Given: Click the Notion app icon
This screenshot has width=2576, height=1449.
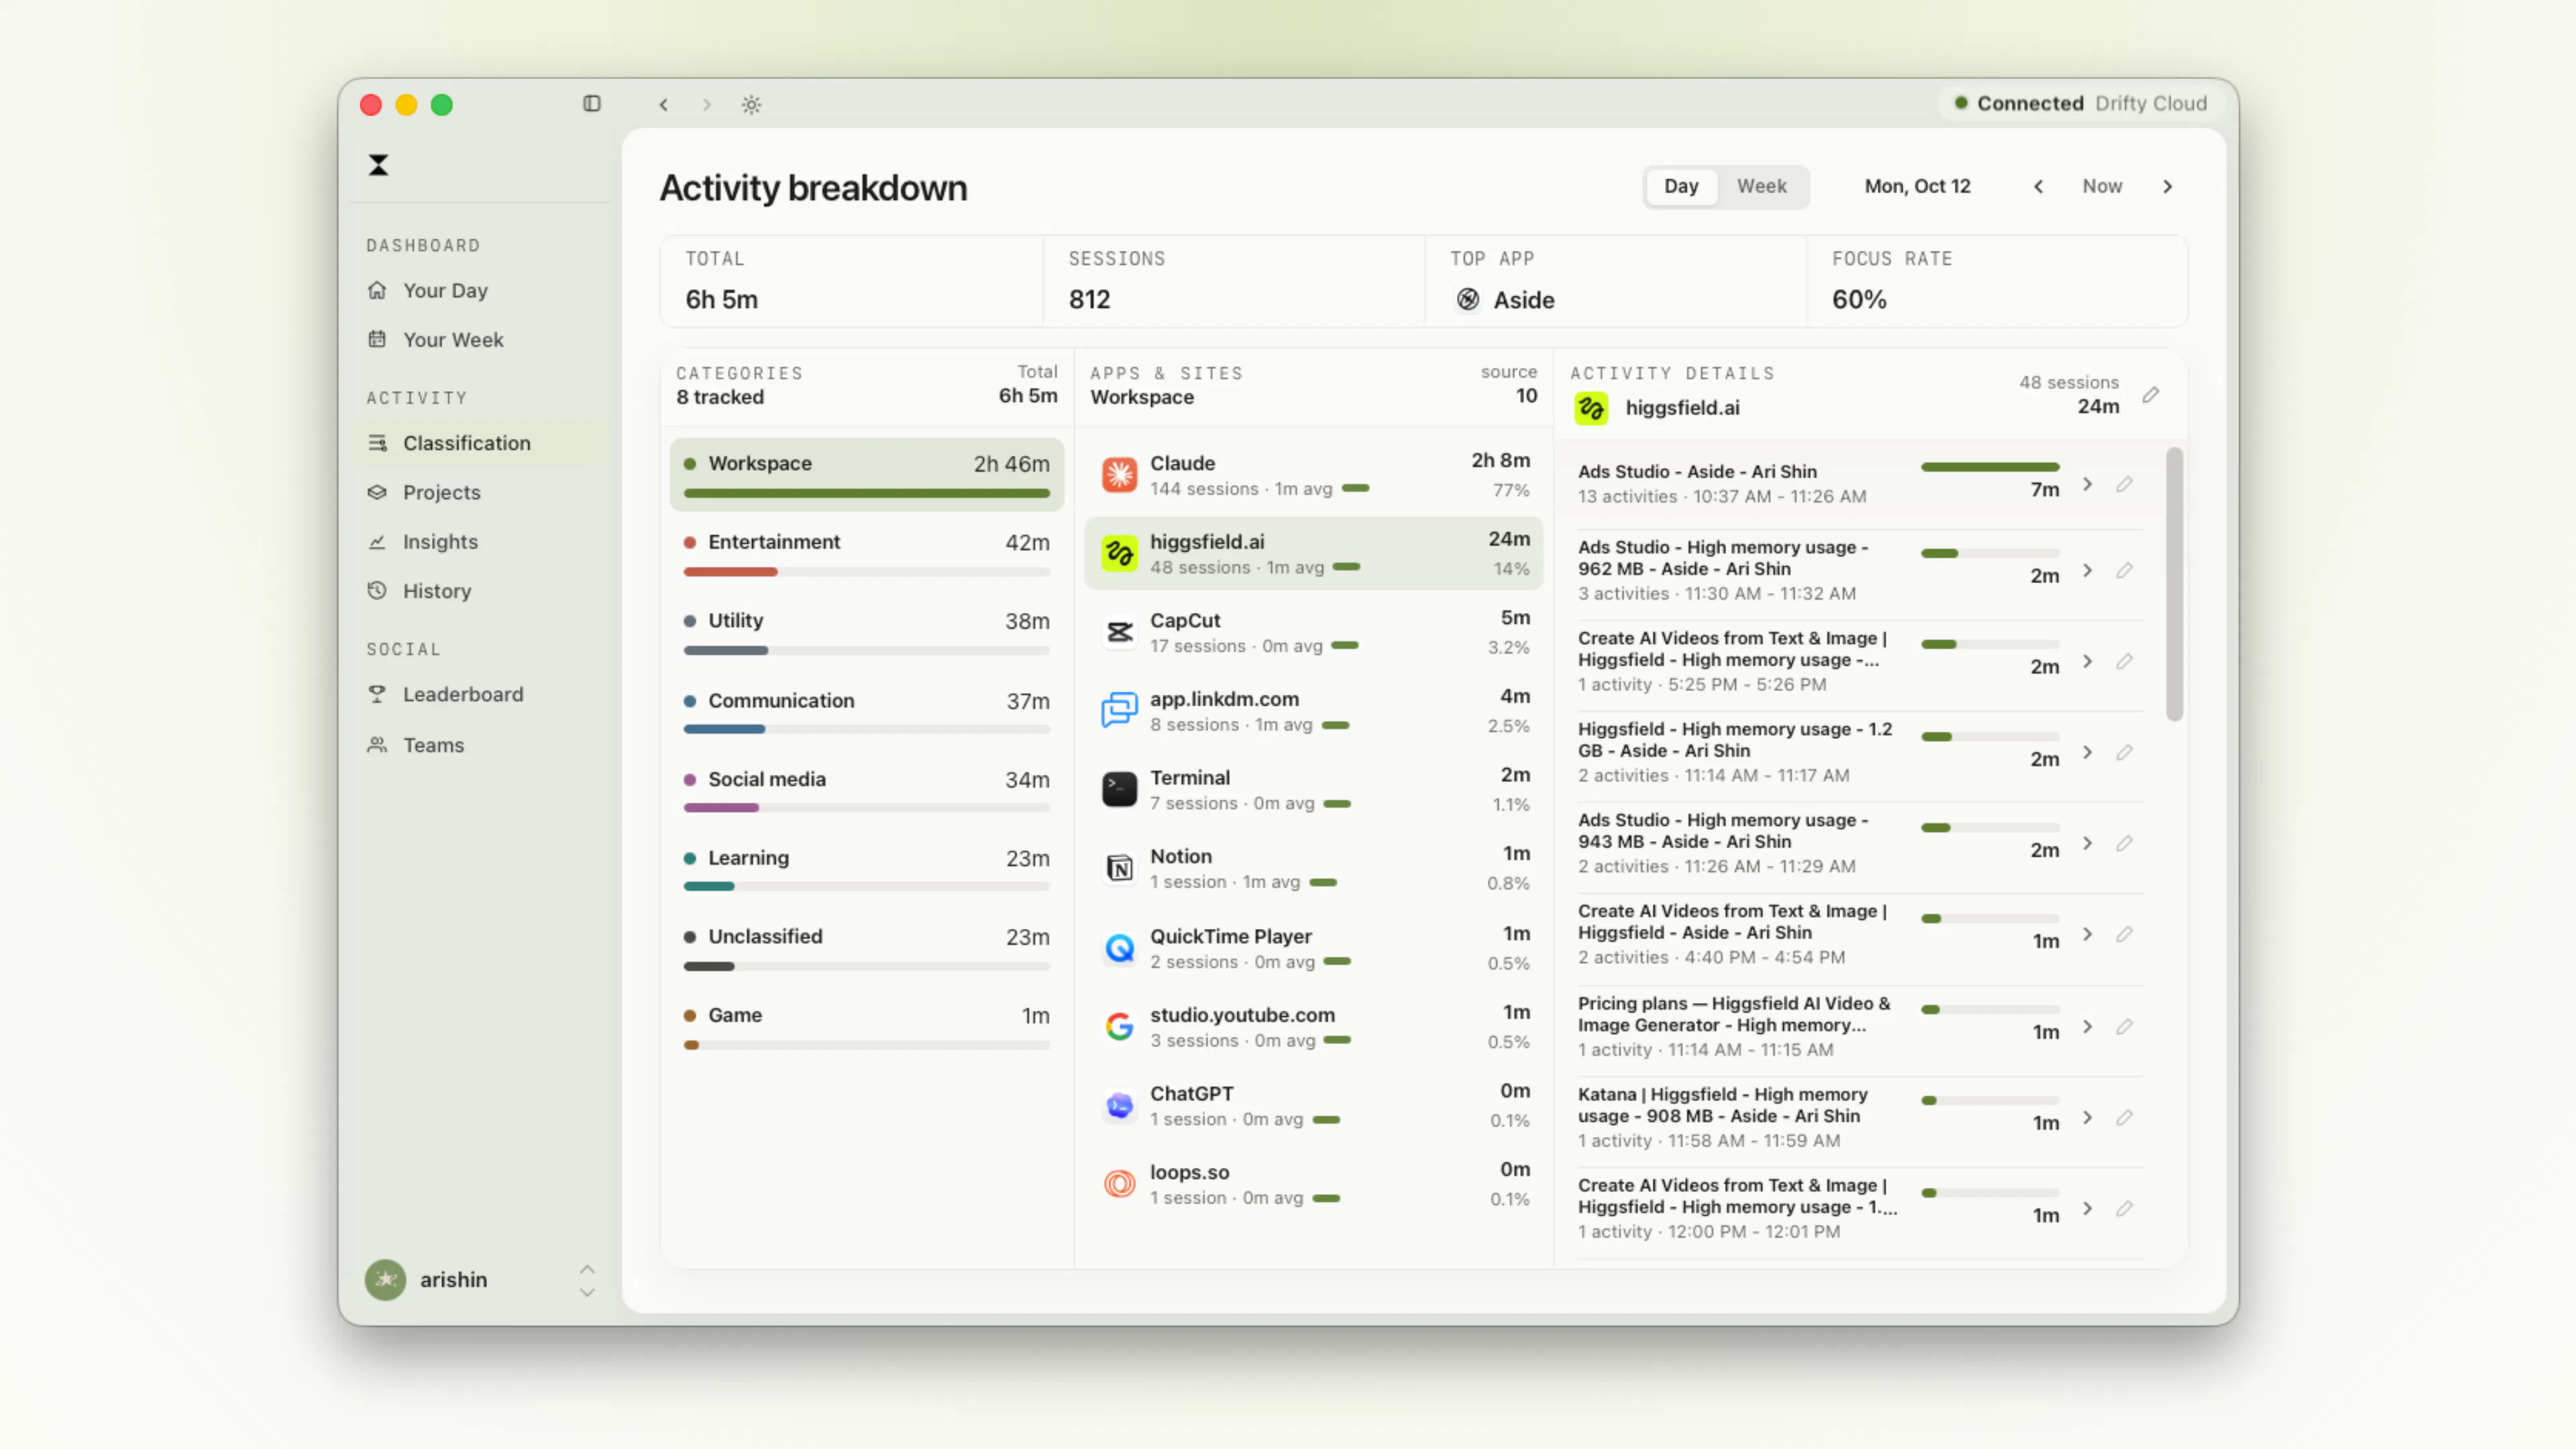Looking at the screenshot, I should coord(1119,868).
